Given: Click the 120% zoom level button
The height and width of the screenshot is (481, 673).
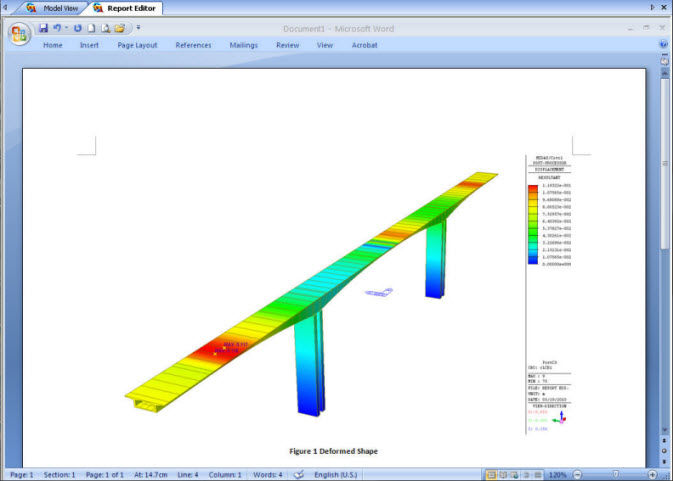Looking at the screenshot, I should pyautogui.click(x=558, y=474).
